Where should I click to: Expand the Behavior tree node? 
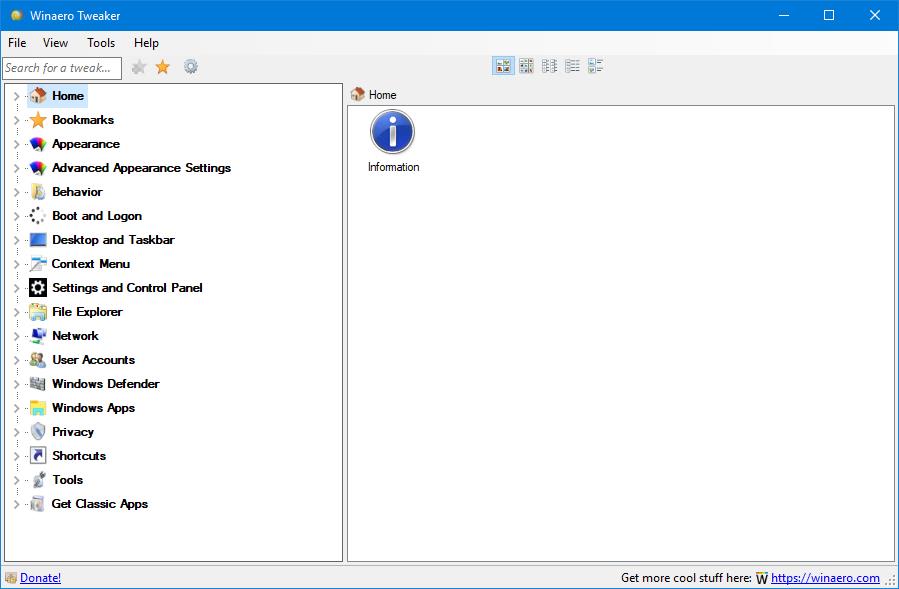(17, 192)
